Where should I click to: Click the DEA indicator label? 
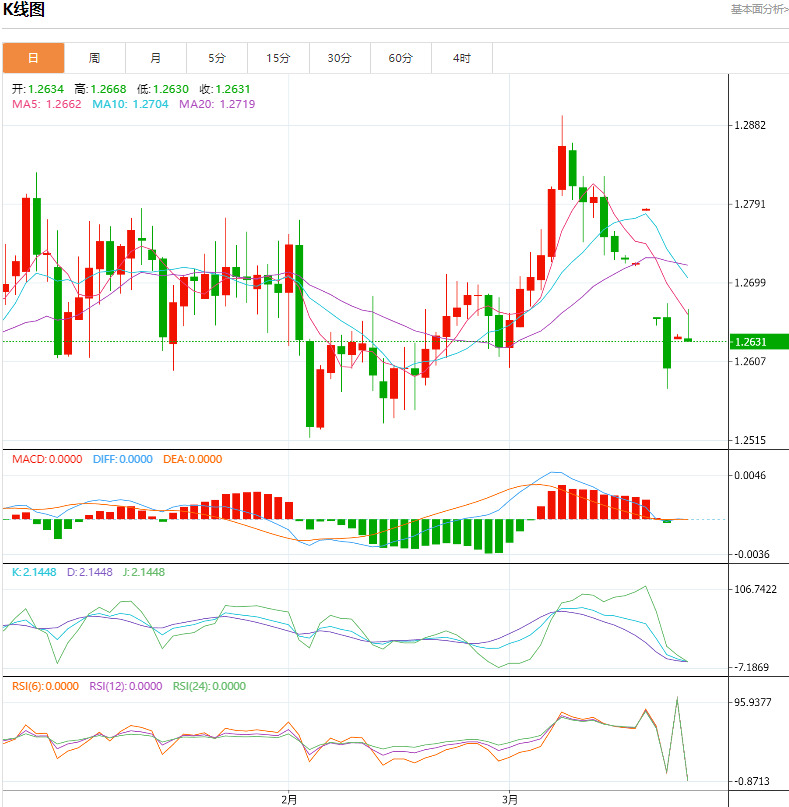(192, 460)
